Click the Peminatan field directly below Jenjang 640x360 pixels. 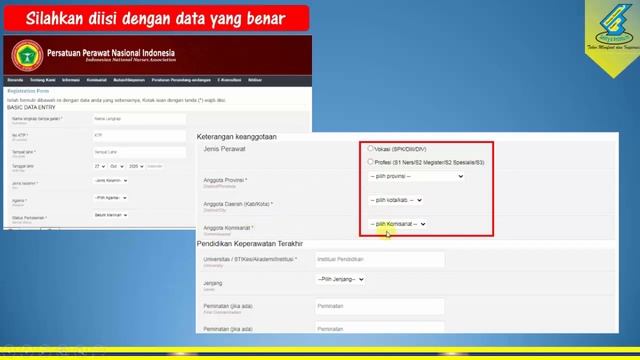(x=380, y=306)
